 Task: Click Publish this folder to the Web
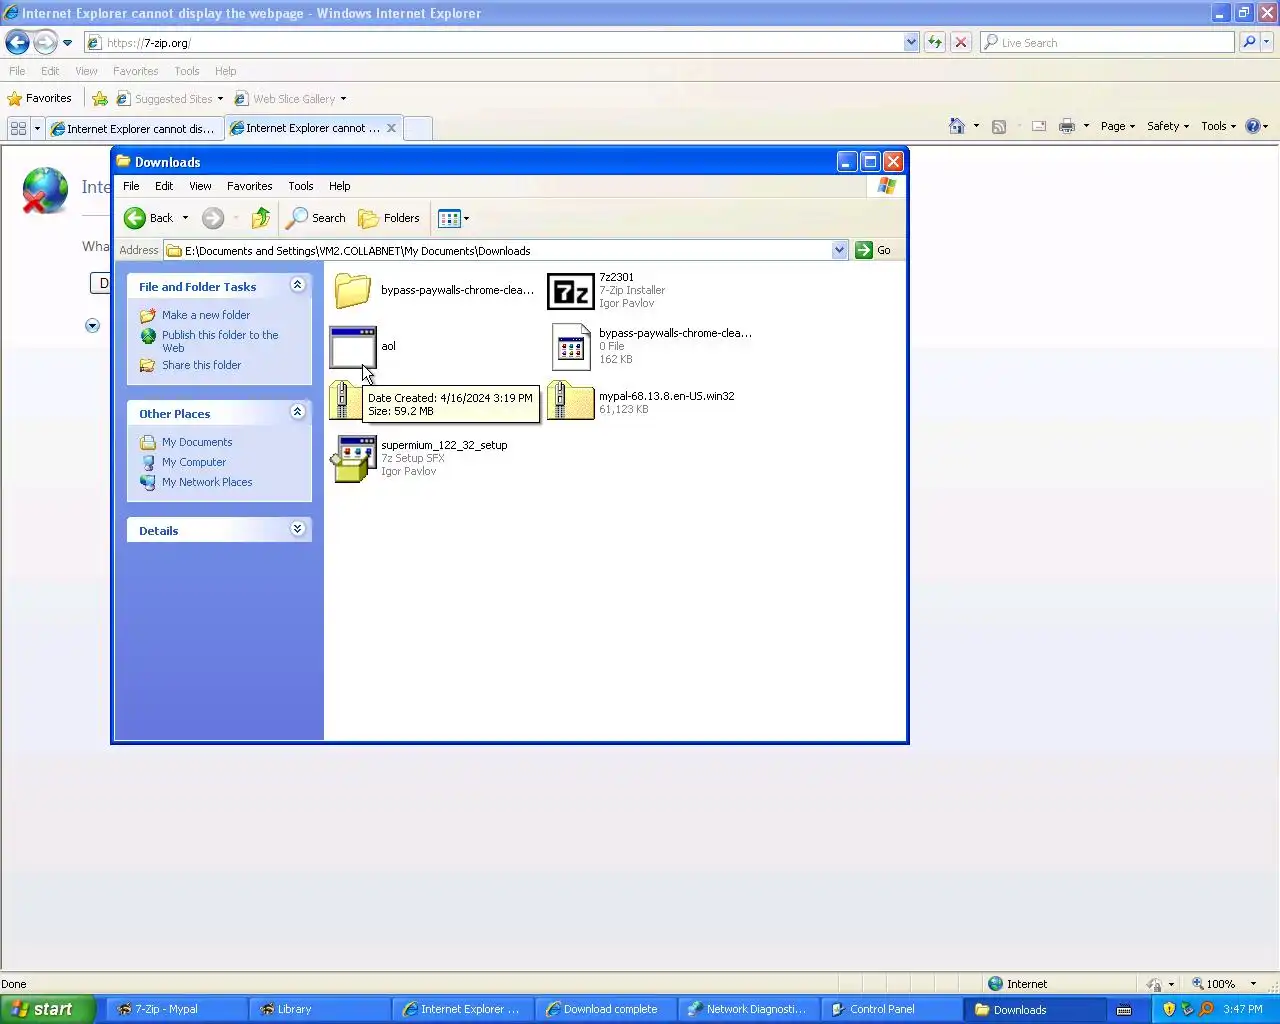[220, 341]
